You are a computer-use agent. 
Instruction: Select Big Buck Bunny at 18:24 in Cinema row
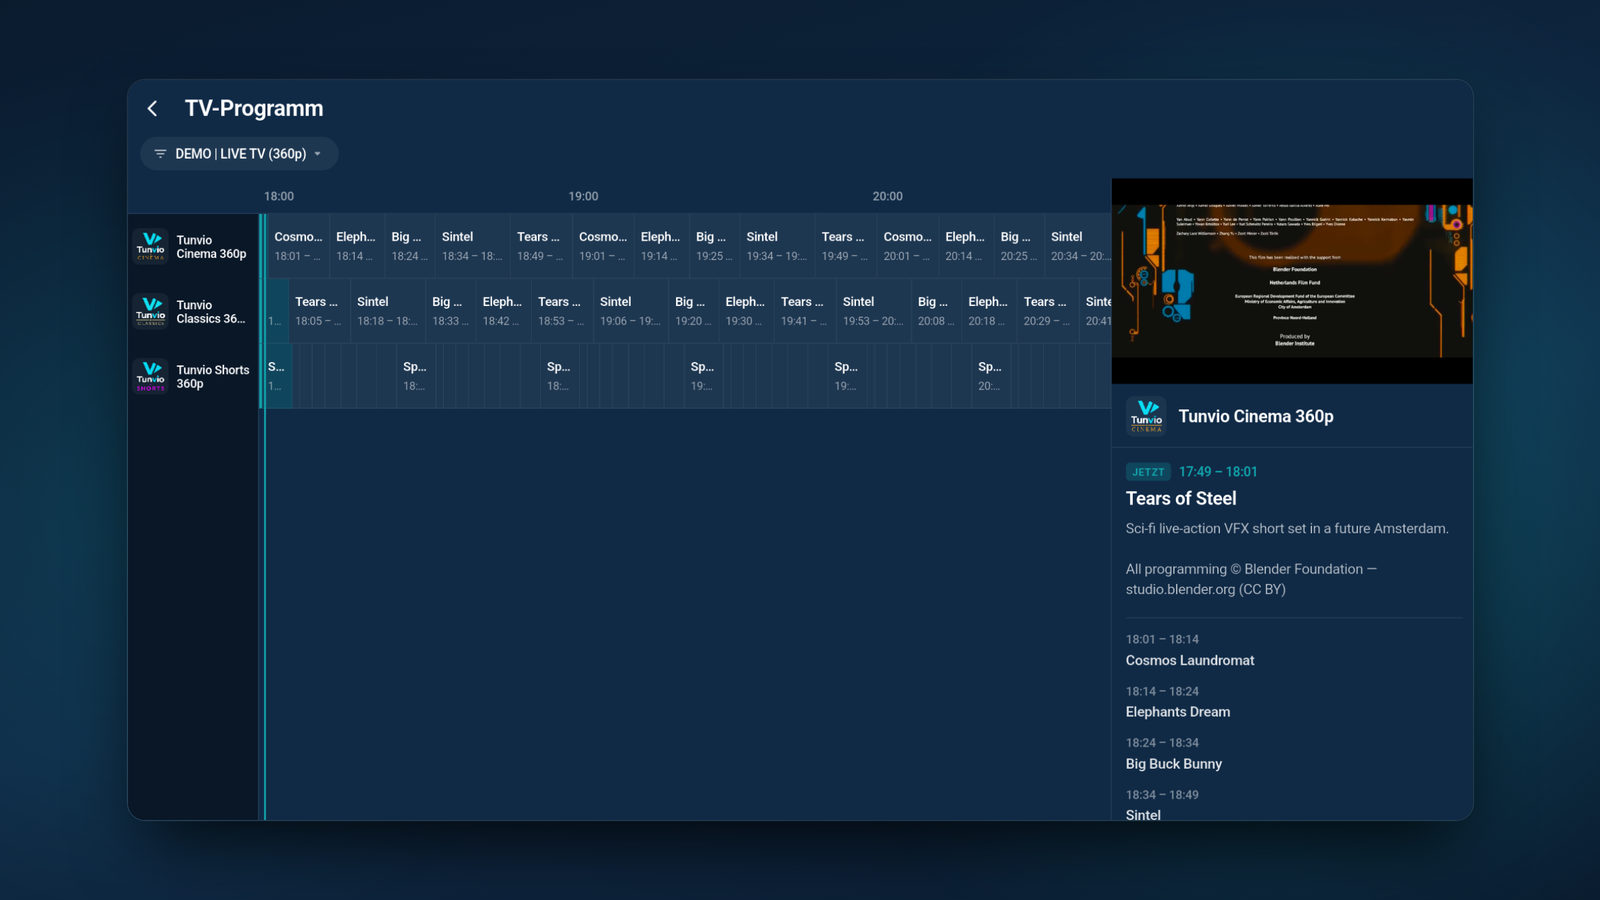(x=410, y=246)
